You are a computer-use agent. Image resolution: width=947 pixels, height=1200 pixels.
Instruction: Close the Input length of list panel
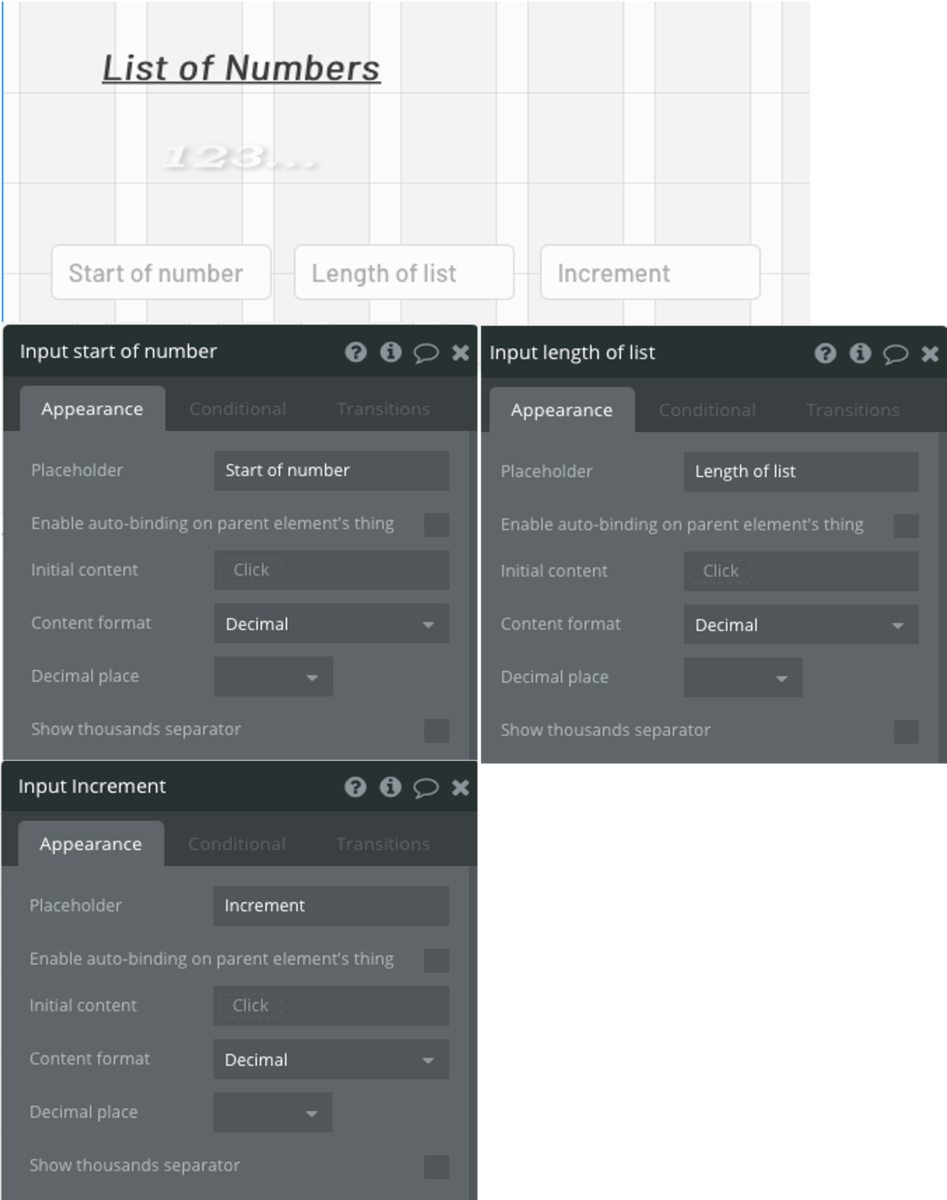tap(929, 353)
